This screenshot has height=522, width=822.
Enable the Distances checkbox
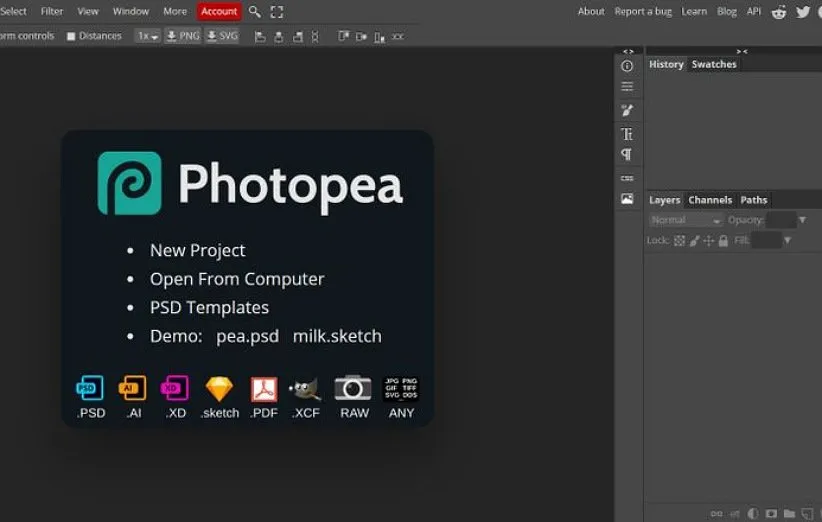point(71,36)
